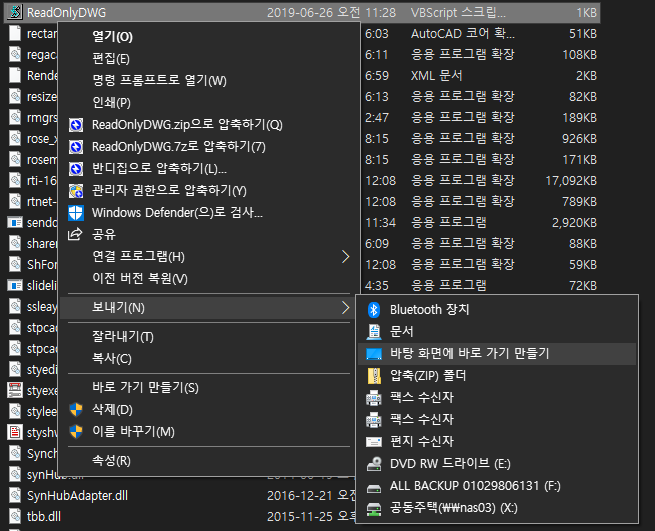Screen dimensions: 655x531
Task: Click the ALL BACKUP drive icon
Action: 374,488
